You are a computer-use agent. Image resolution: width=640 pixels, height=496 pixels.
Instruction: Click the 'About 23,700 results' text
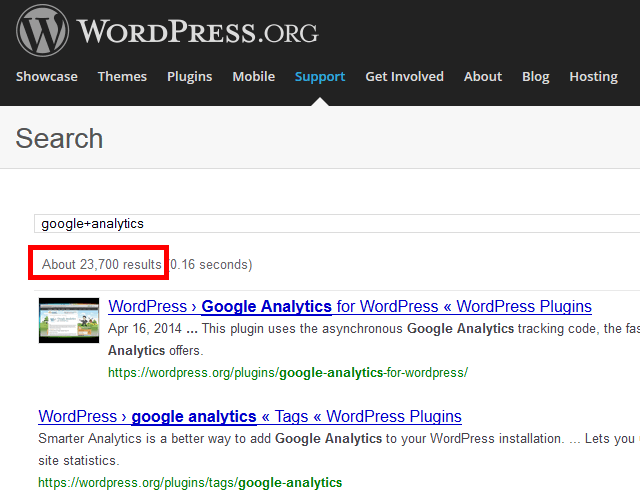click(x=102, y=265)
